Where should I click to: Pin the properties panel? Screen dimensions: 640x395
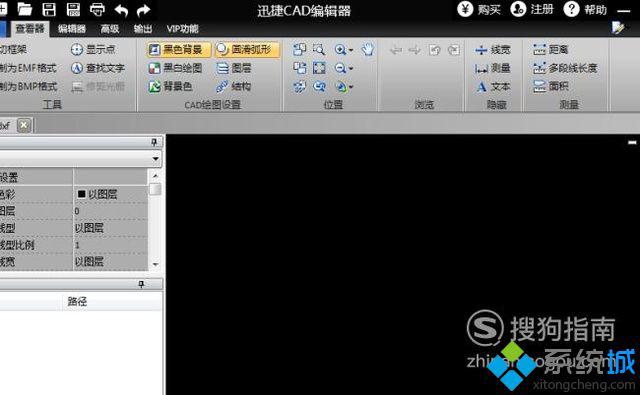click(154, 142)
